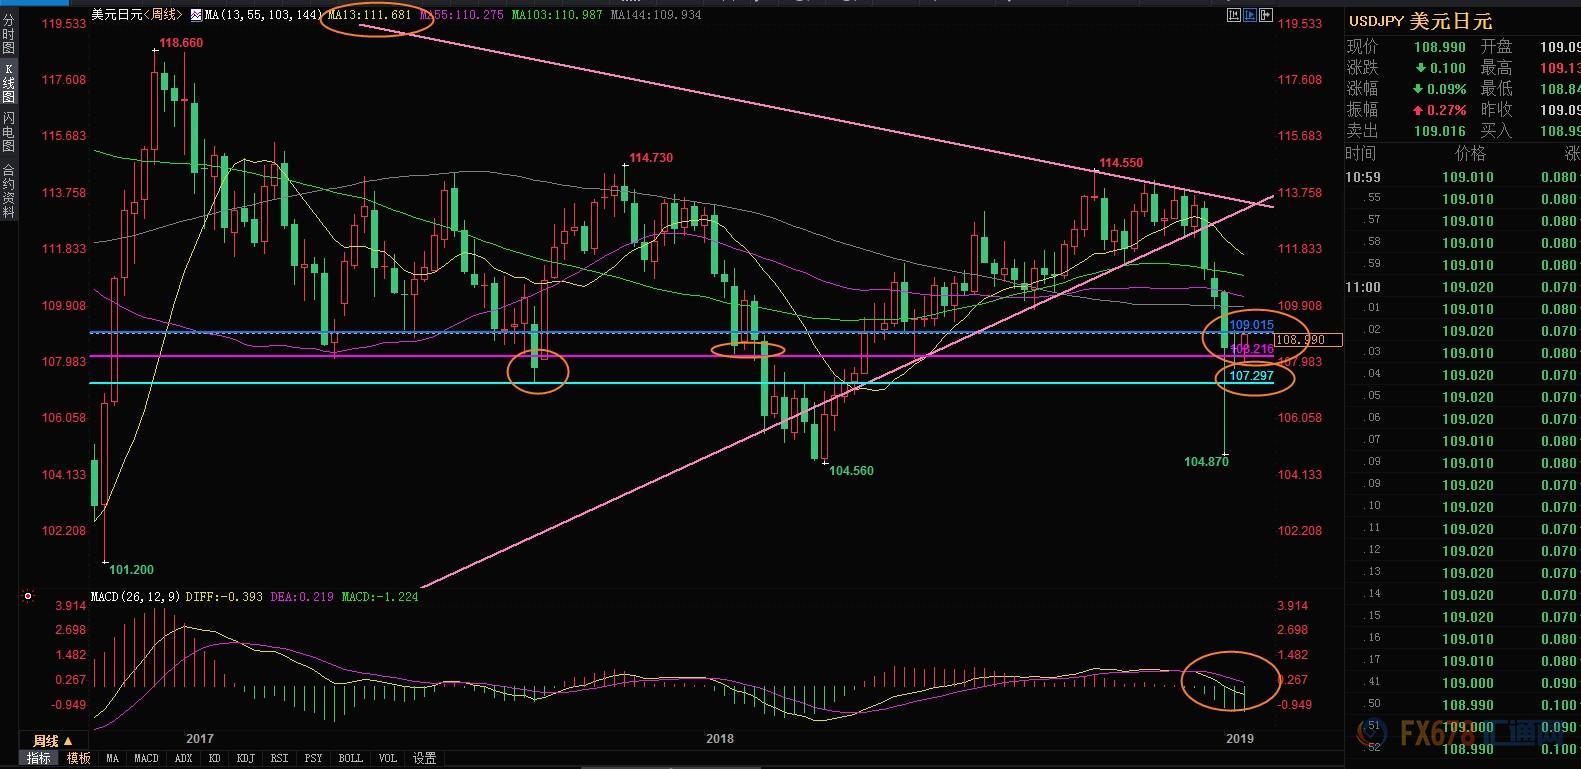Click the 涨幅 value 0.09%

(1447, 89)
